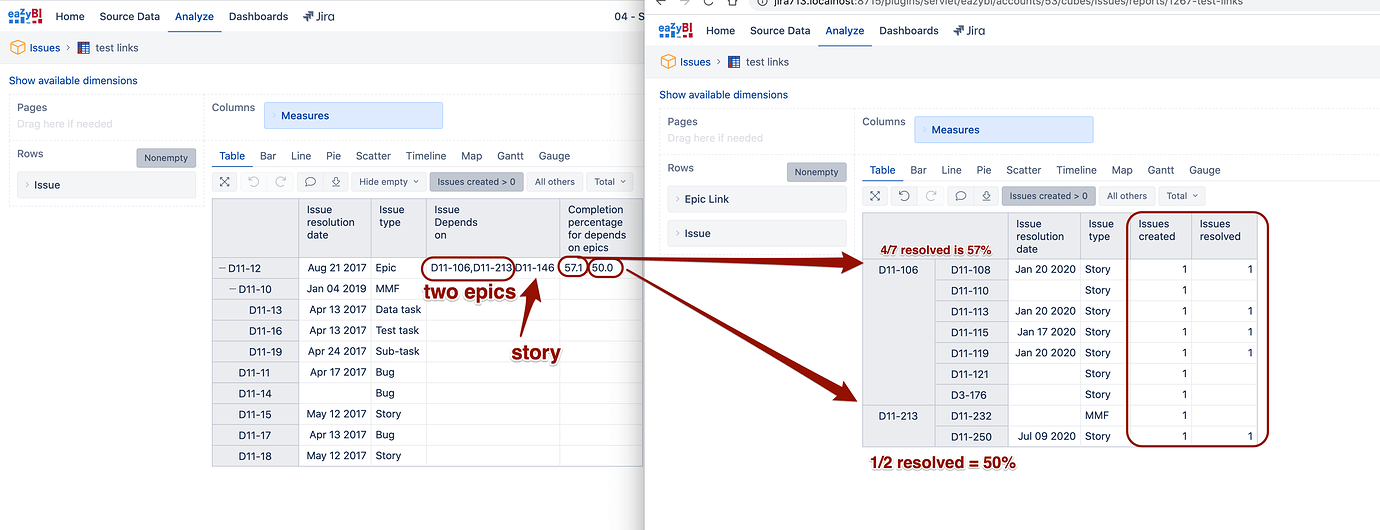Click the comment bubble icon in right report toolbar
This screenshot has height=530, width=1380.
960,196
